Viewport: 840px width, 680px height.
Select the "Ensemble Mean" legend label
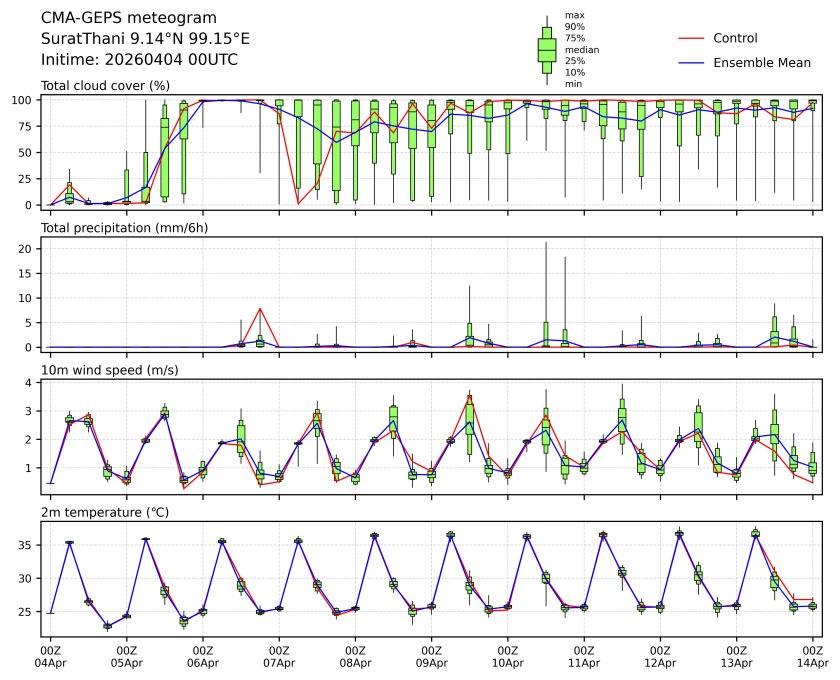point(761,62)
